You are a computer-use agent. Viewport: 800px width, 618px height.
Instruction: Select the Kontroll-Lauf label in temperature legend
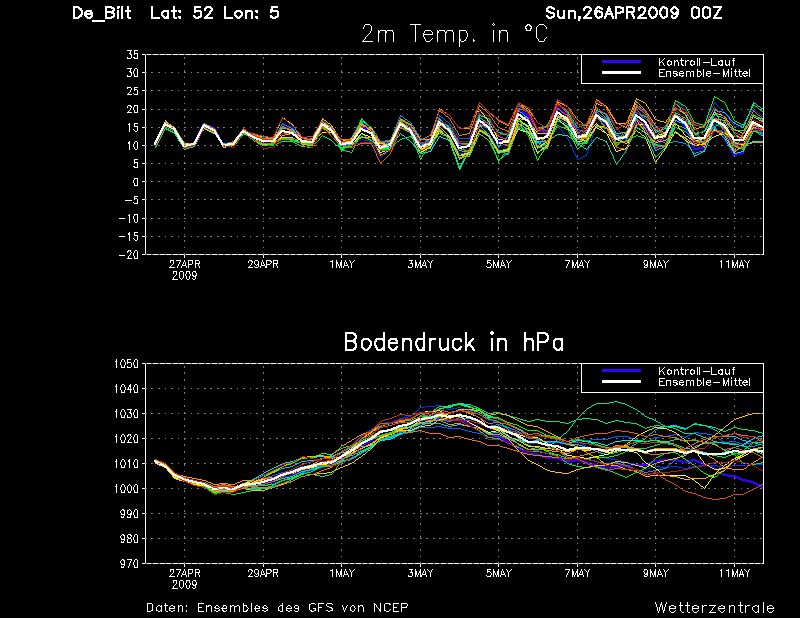[696, 62]
